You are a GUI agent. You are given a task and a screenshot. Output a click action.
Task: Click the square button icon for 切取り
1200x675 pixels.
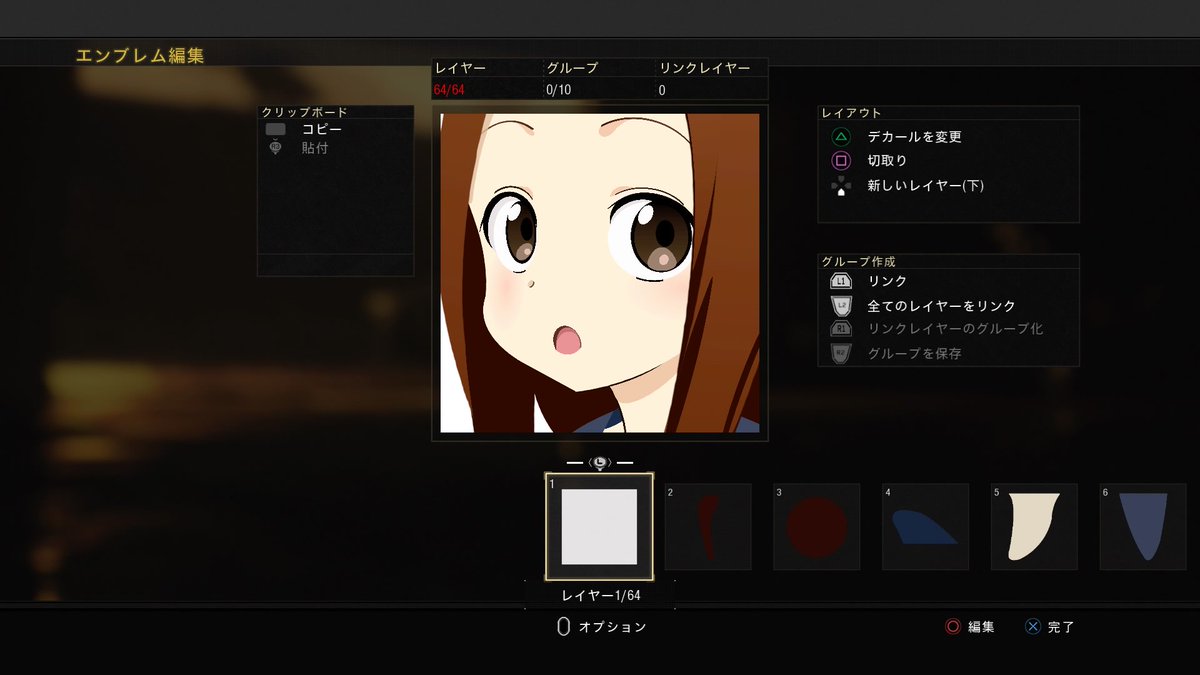click(841, 160)
